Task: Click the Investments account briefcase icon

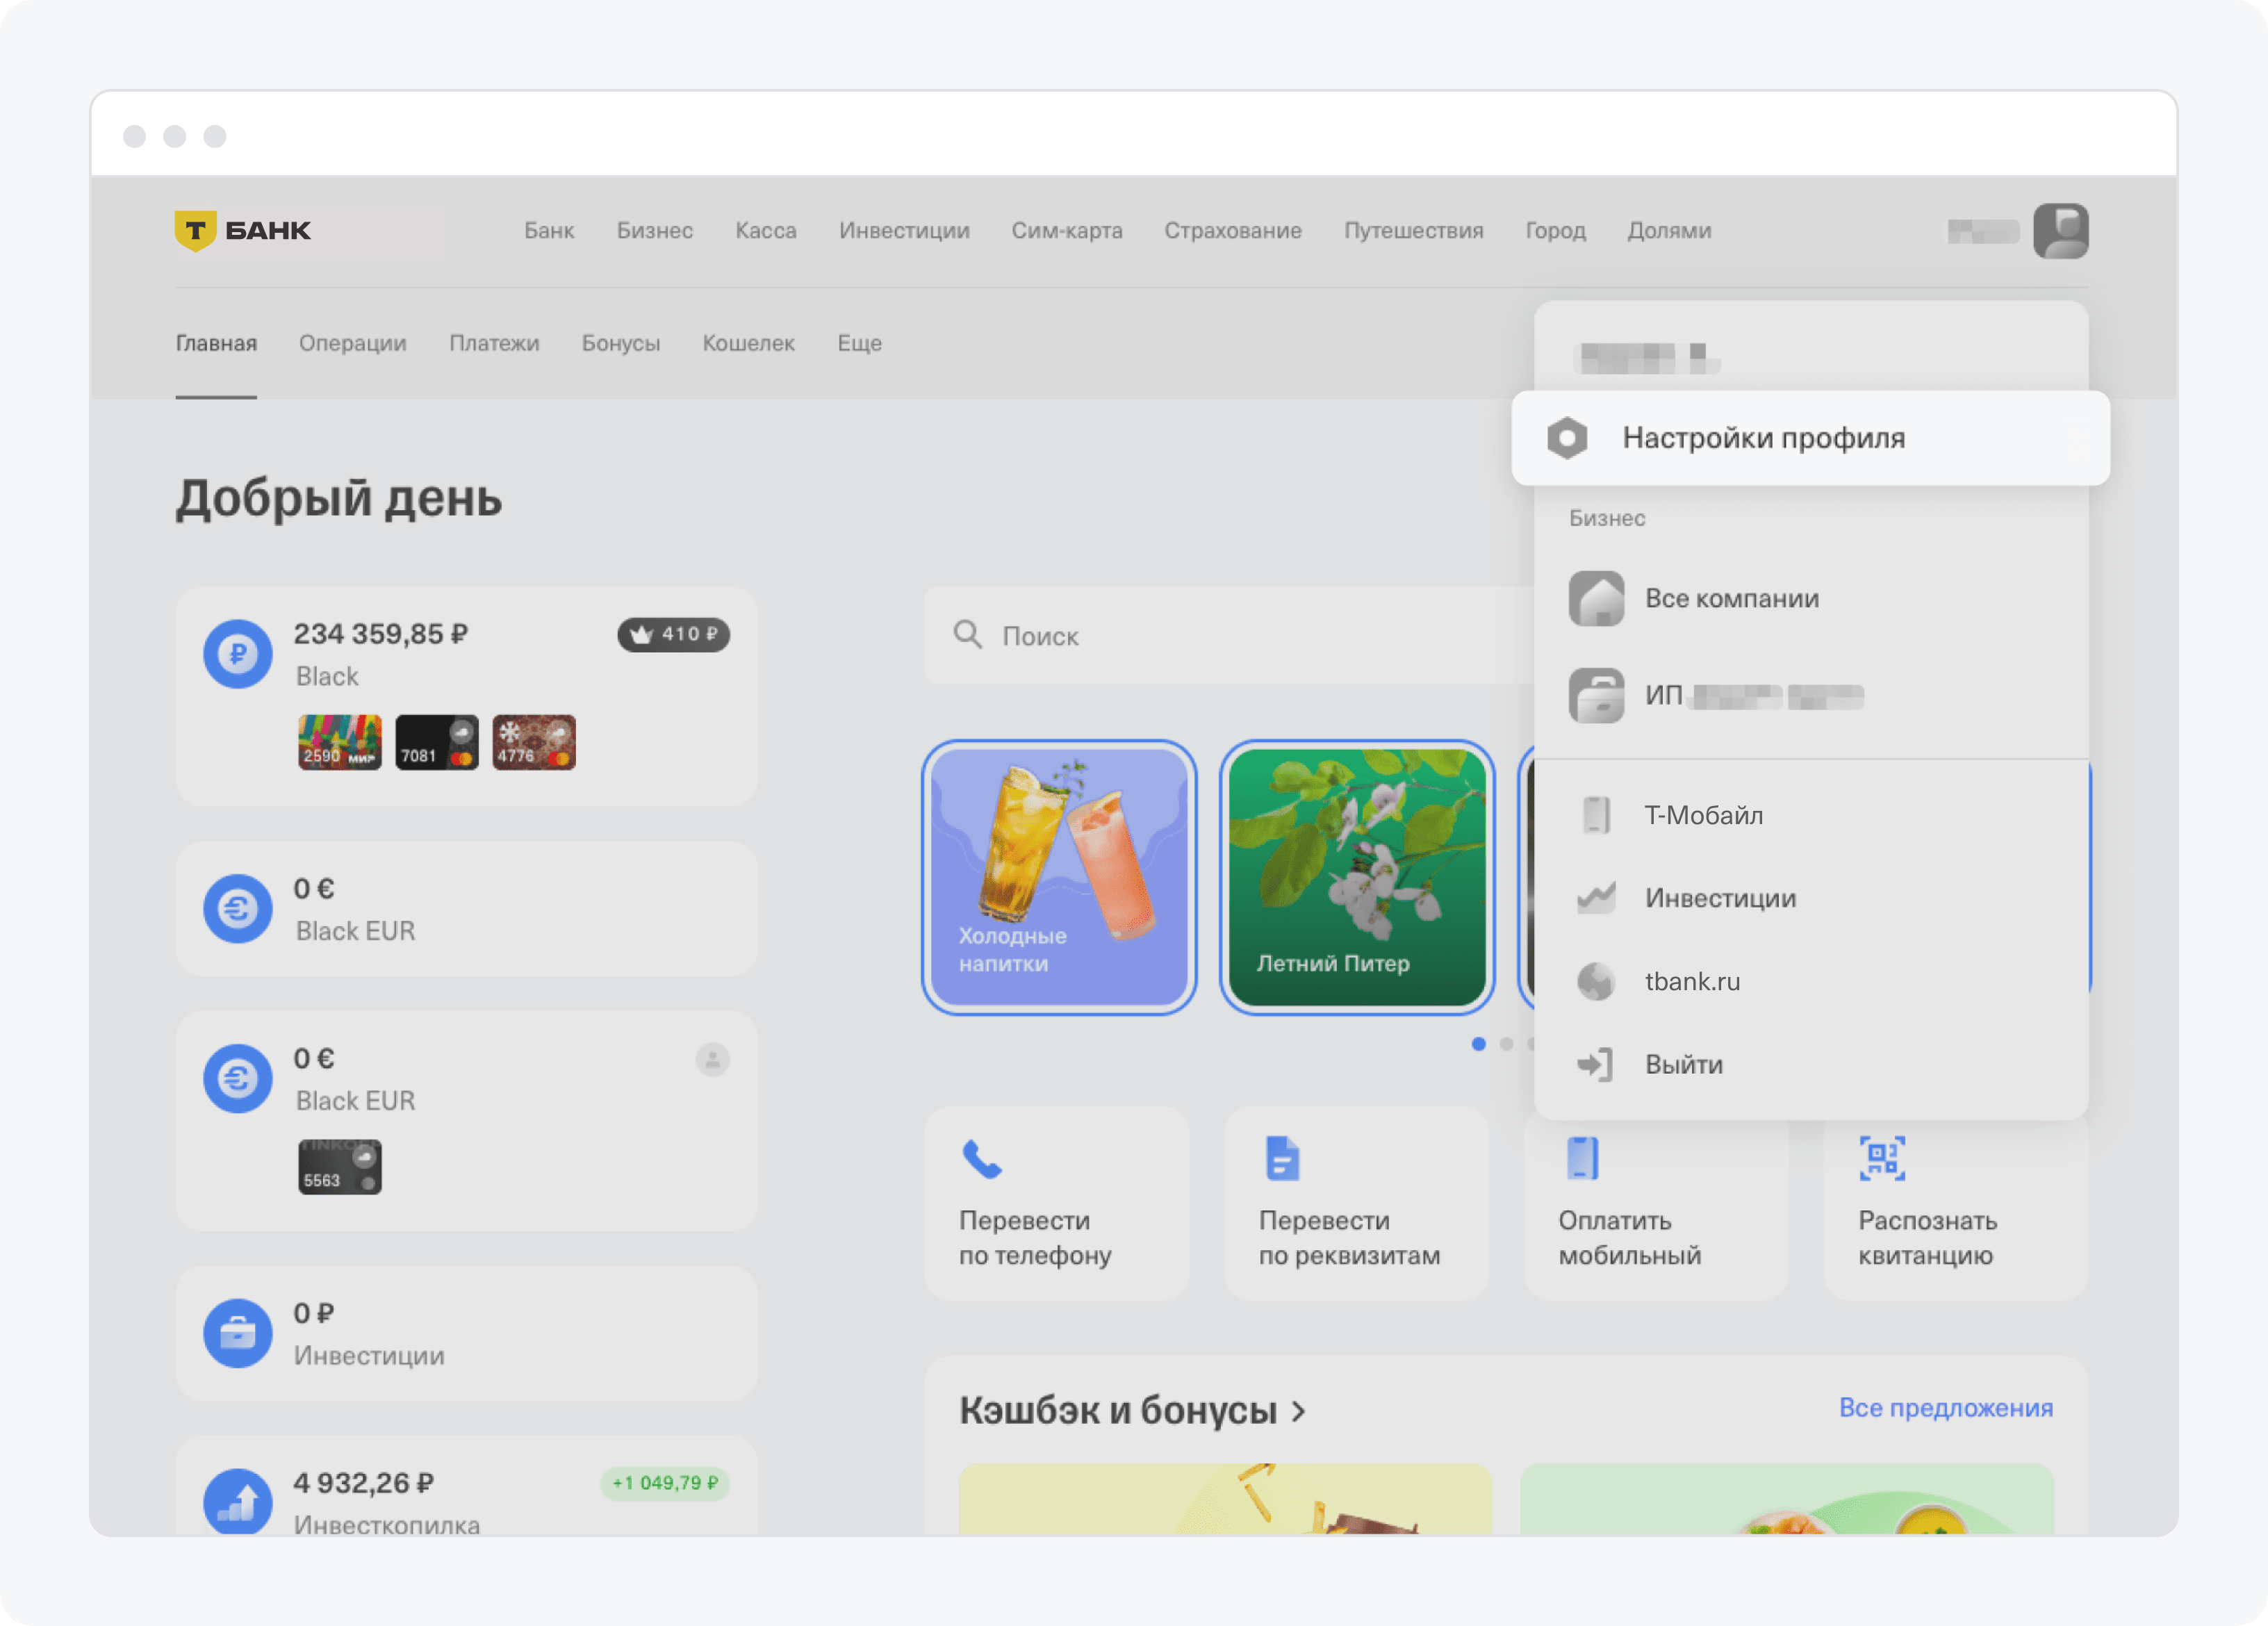Action: 238,1334
